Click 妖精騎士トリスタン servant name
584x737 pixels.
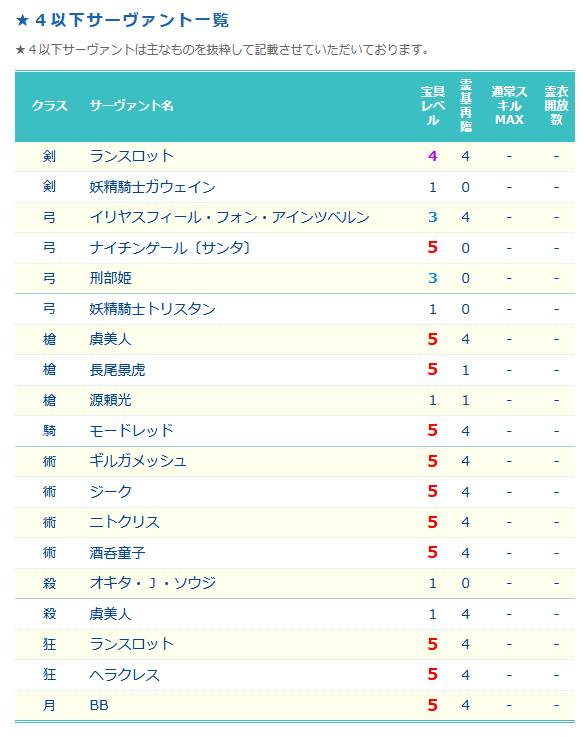click(152, 309)
